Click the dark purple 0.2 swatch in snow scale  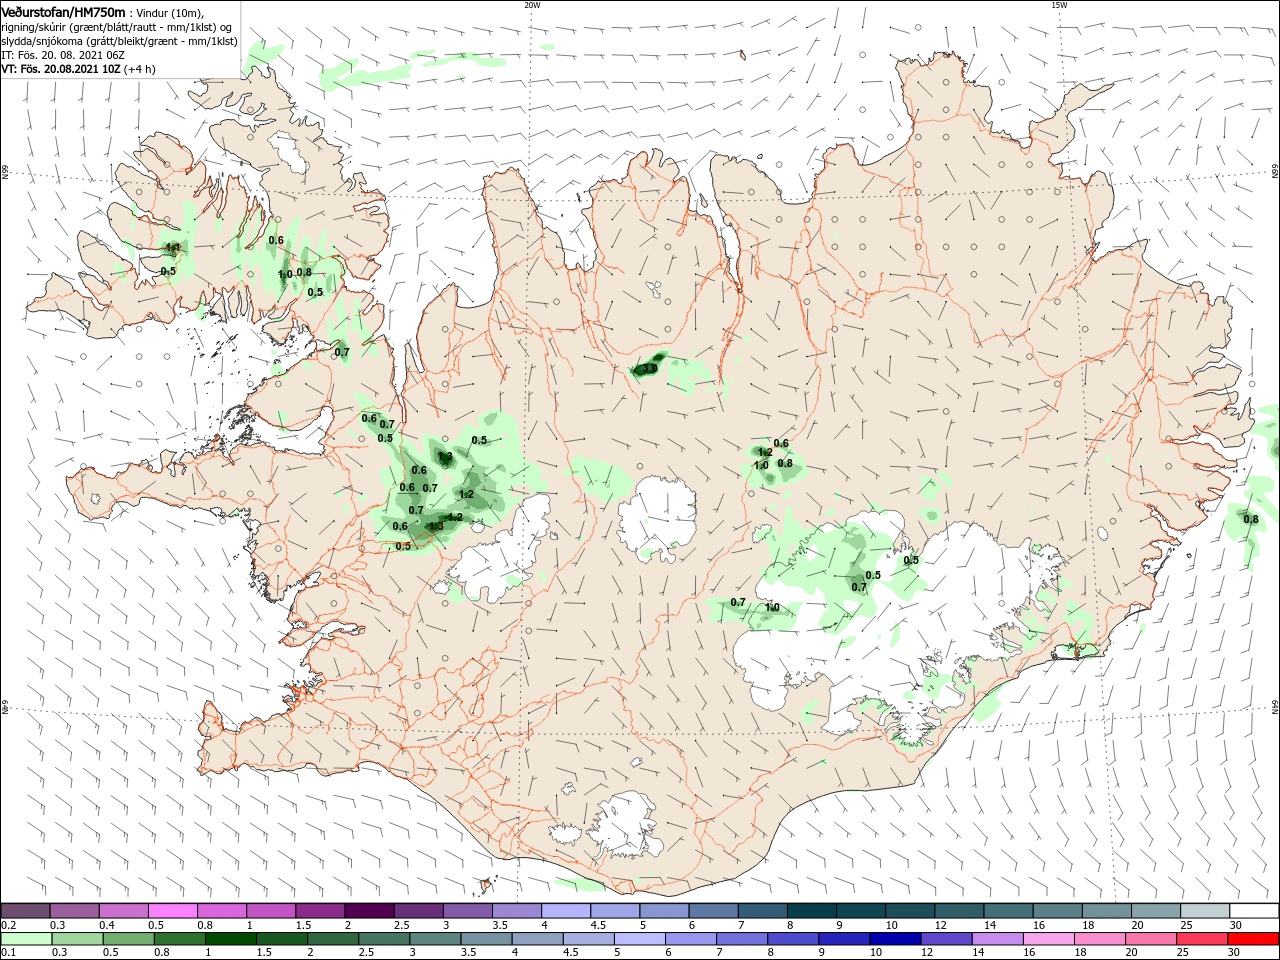25,911
